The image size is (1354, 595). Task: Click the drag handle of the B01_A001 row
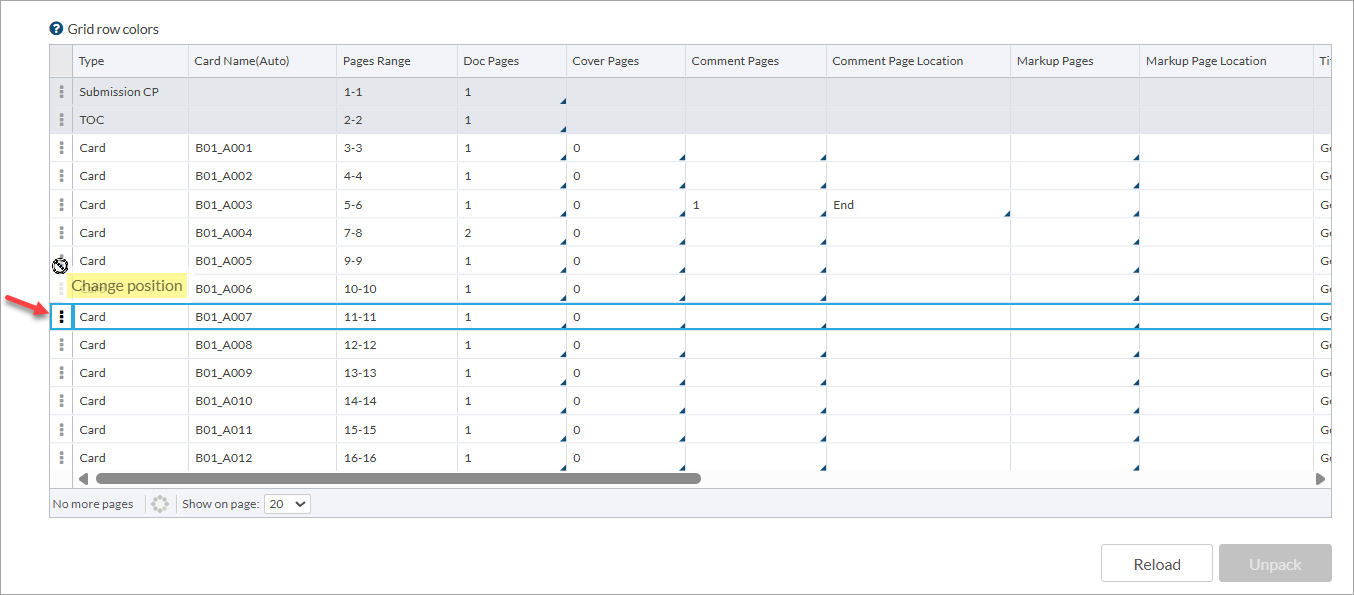click(x=62, y=148)
